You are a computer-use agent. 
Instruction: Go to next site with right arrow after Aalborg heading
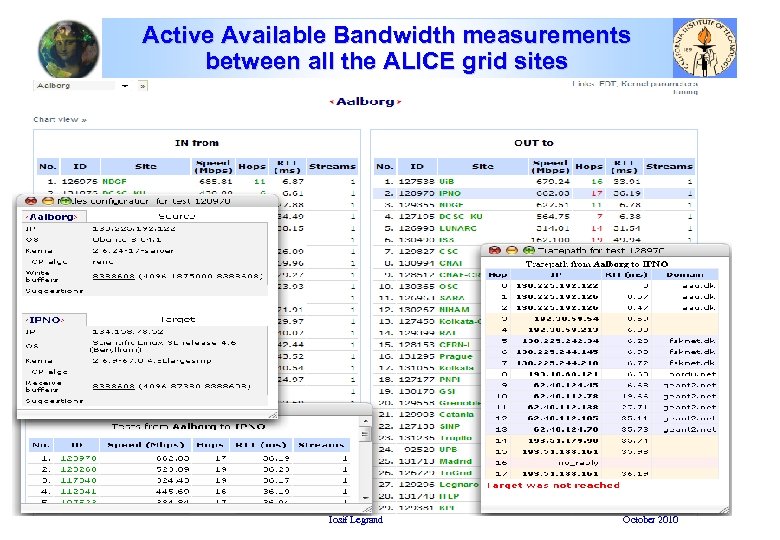pos(399,102)
